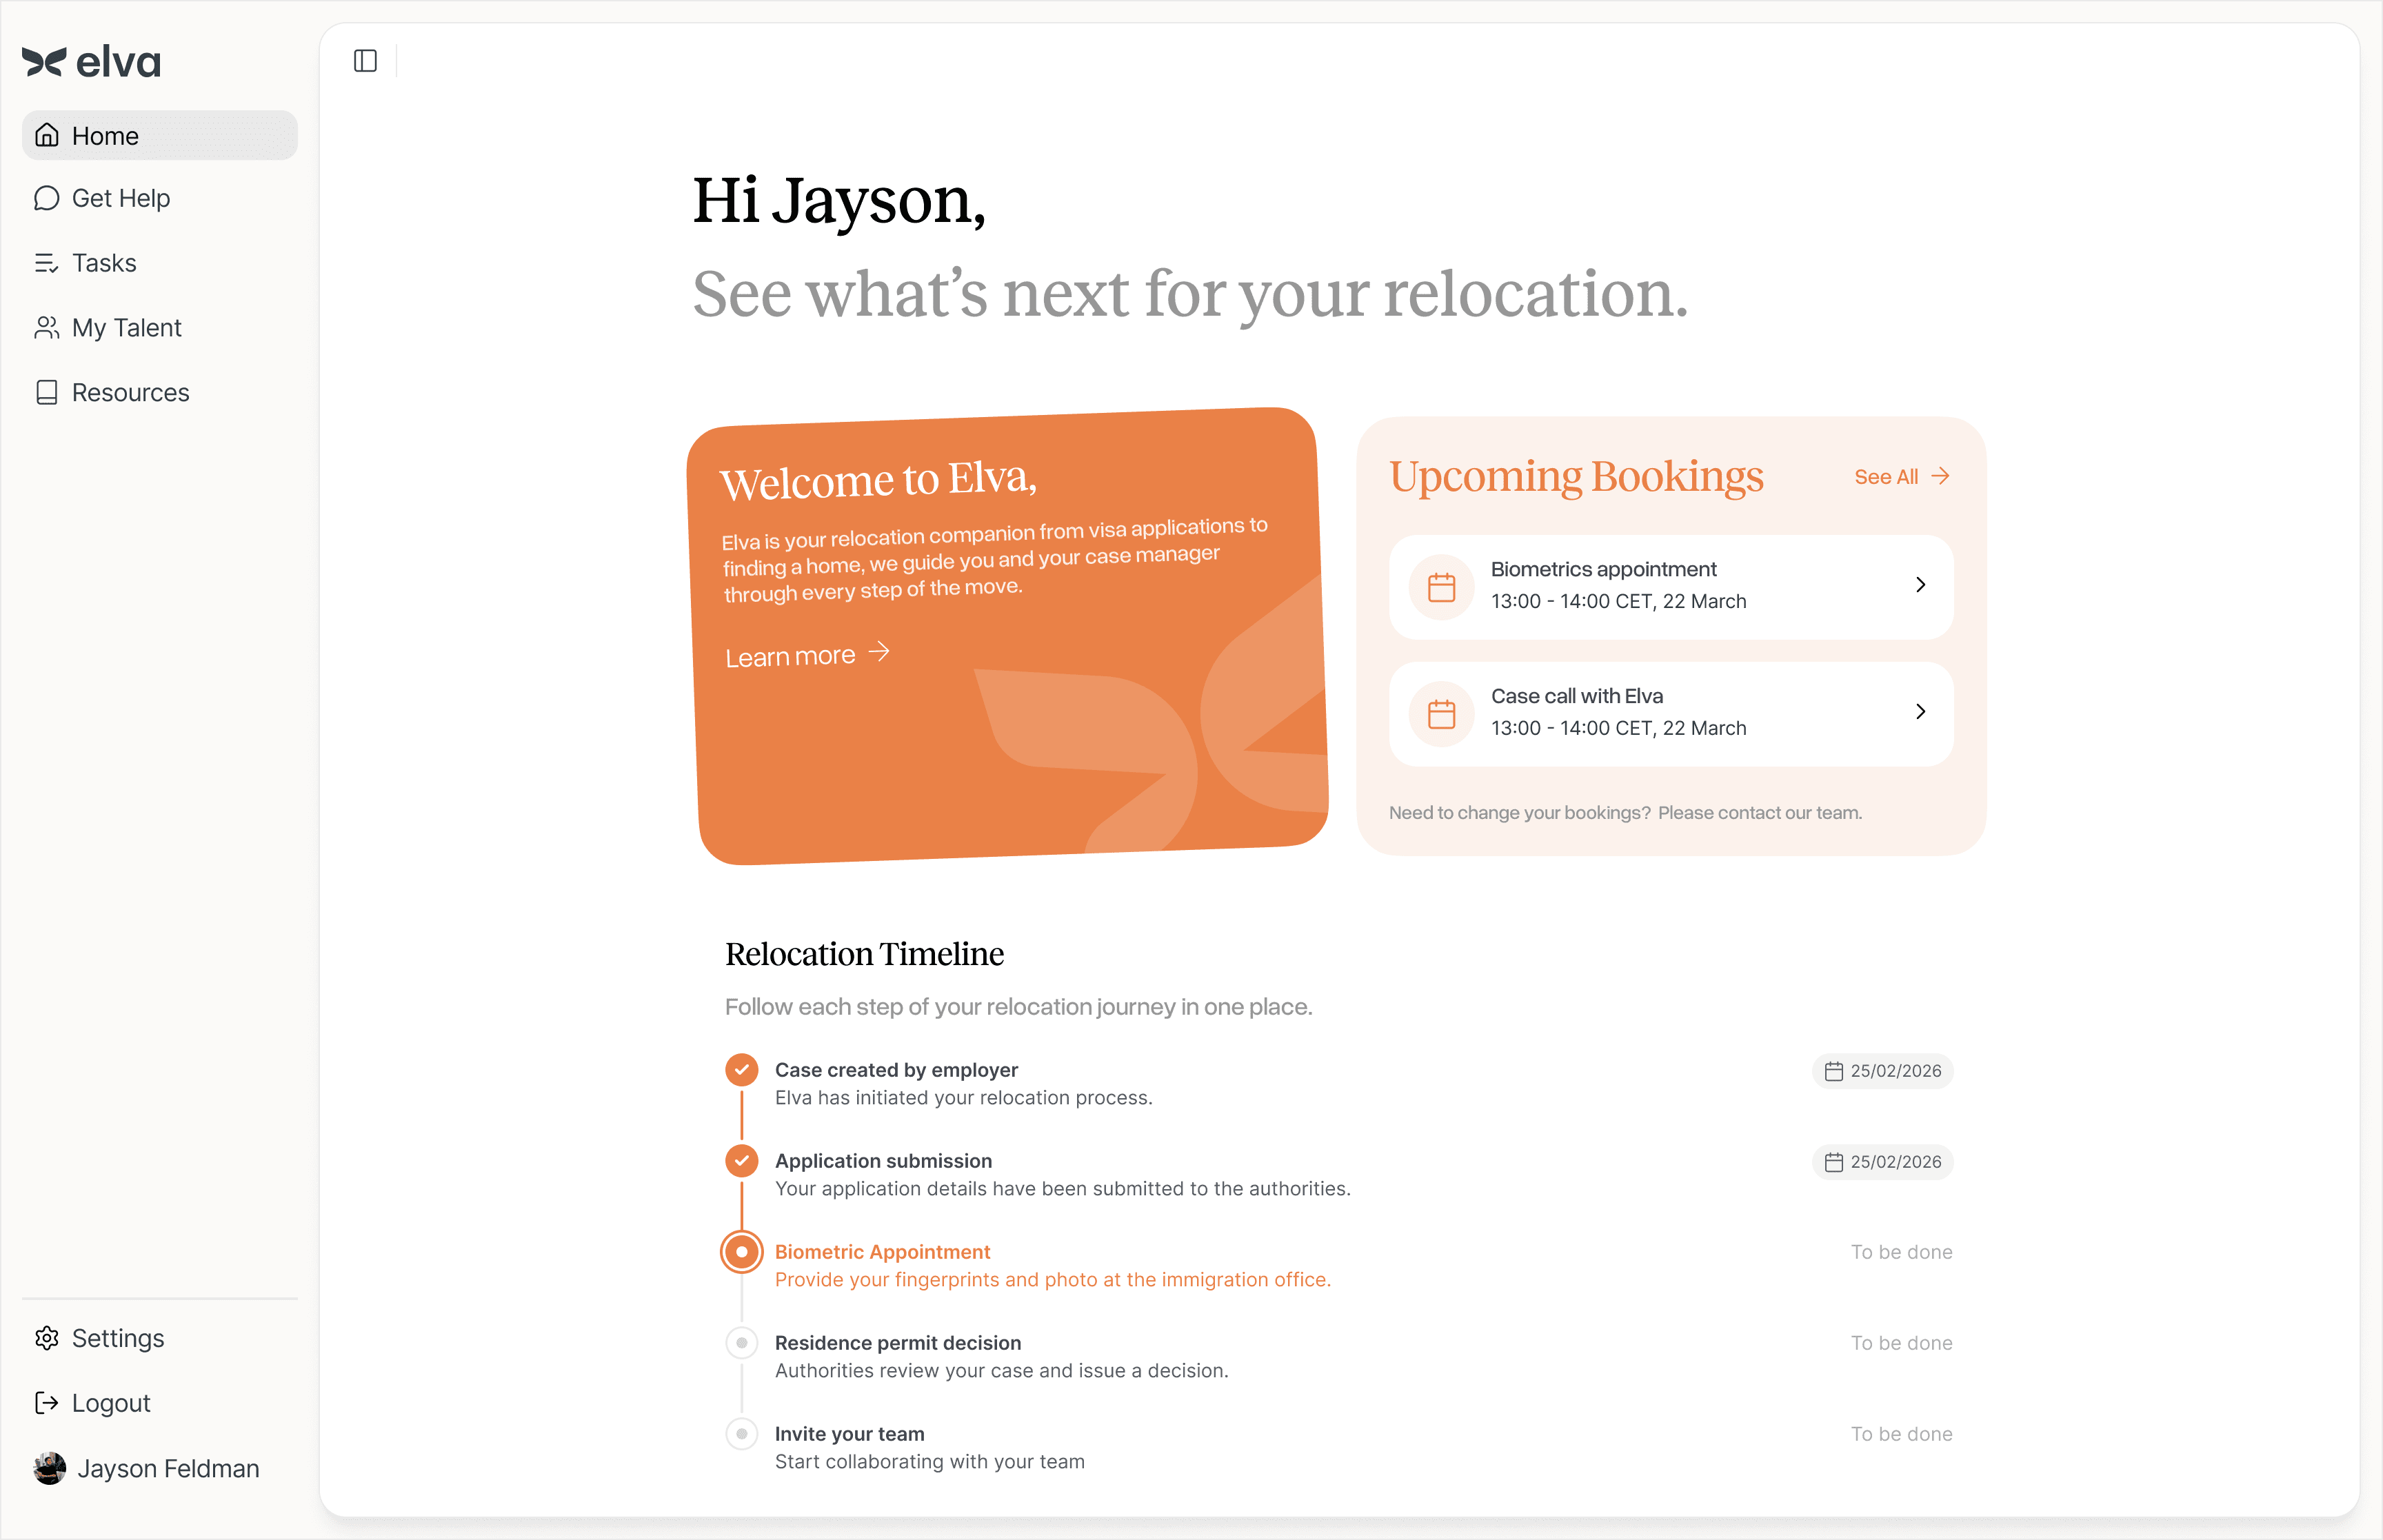Click the My Talent people icon
Screen dimensions: 2383x1540
pyautogui.click(x=47, y=328)
